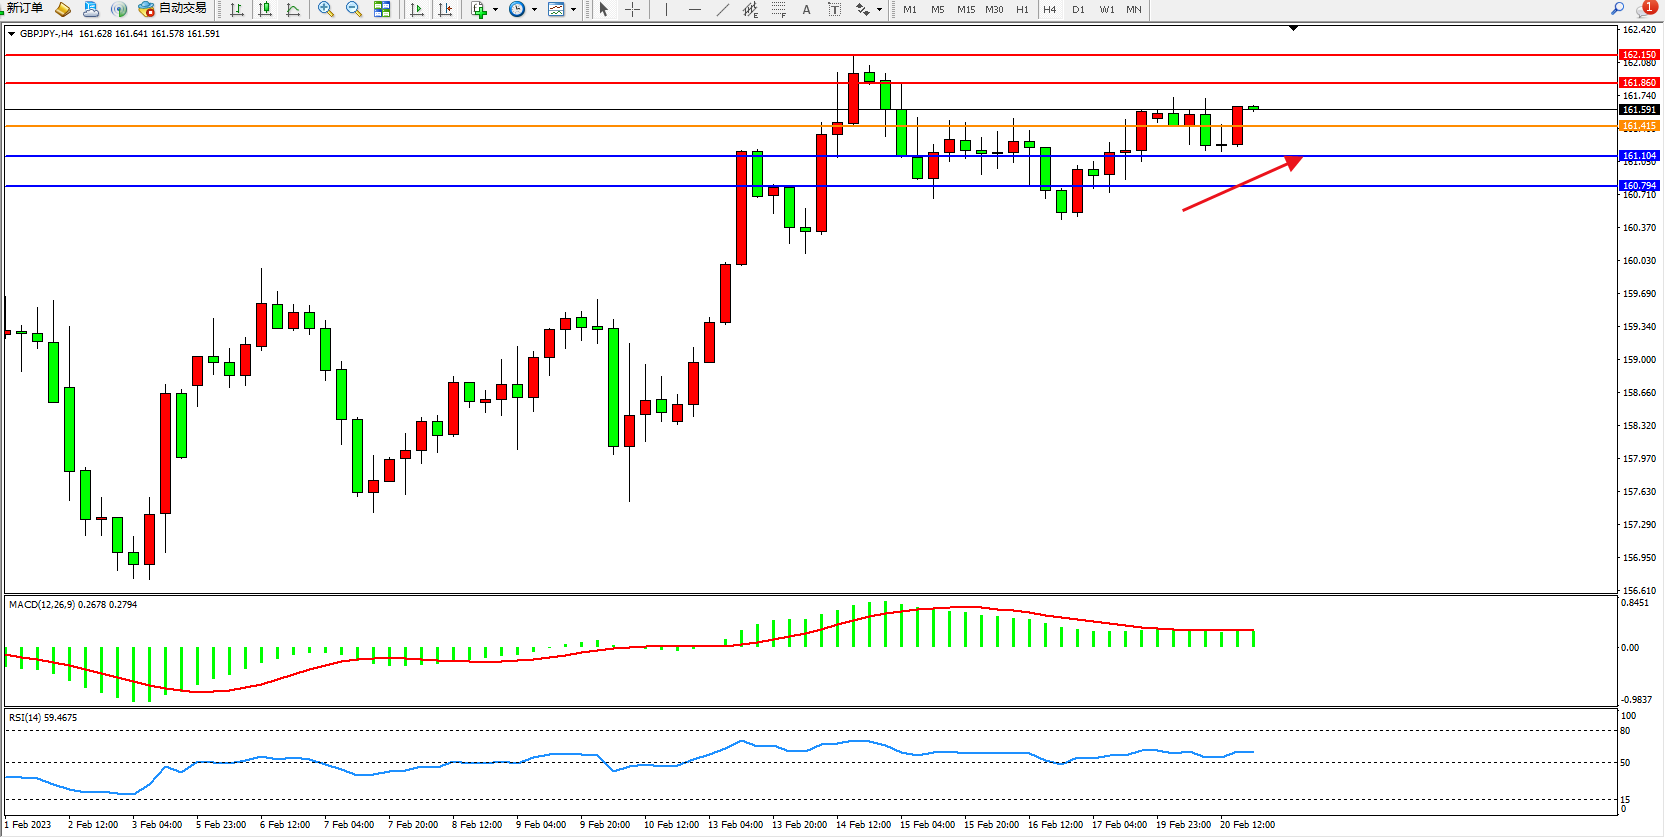This screenshot has height=838, width=1665.
Task: Select the Crosshair cursor tool
Action: [x=633, y=9]
